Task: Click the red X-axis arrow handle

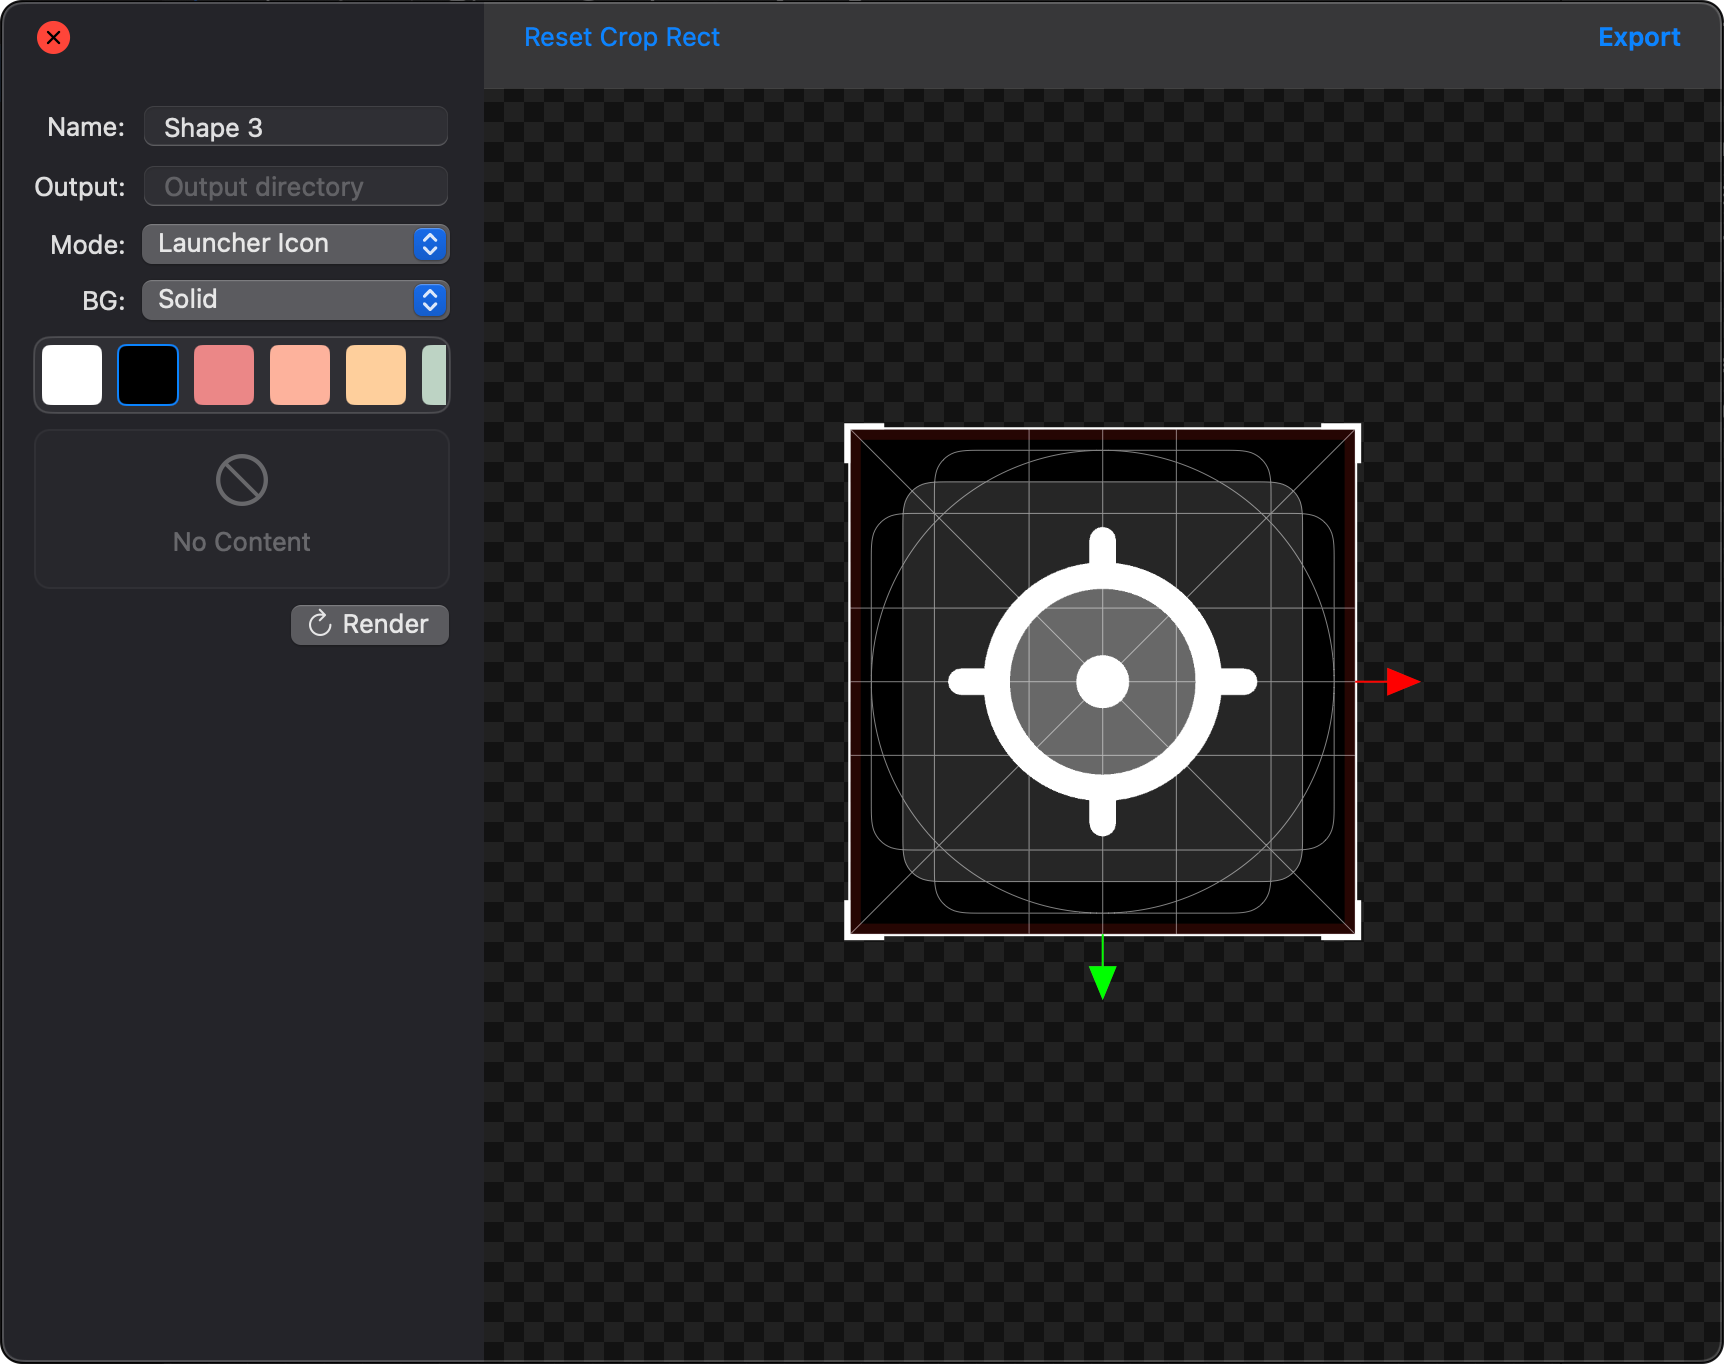Action: pyautogui.click(x=1402, y=682)
